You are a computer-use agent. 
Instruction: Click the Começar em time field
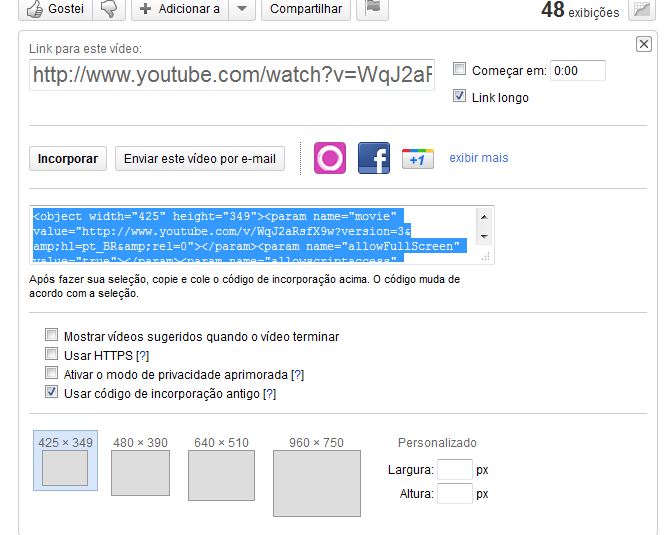[578, 70]
